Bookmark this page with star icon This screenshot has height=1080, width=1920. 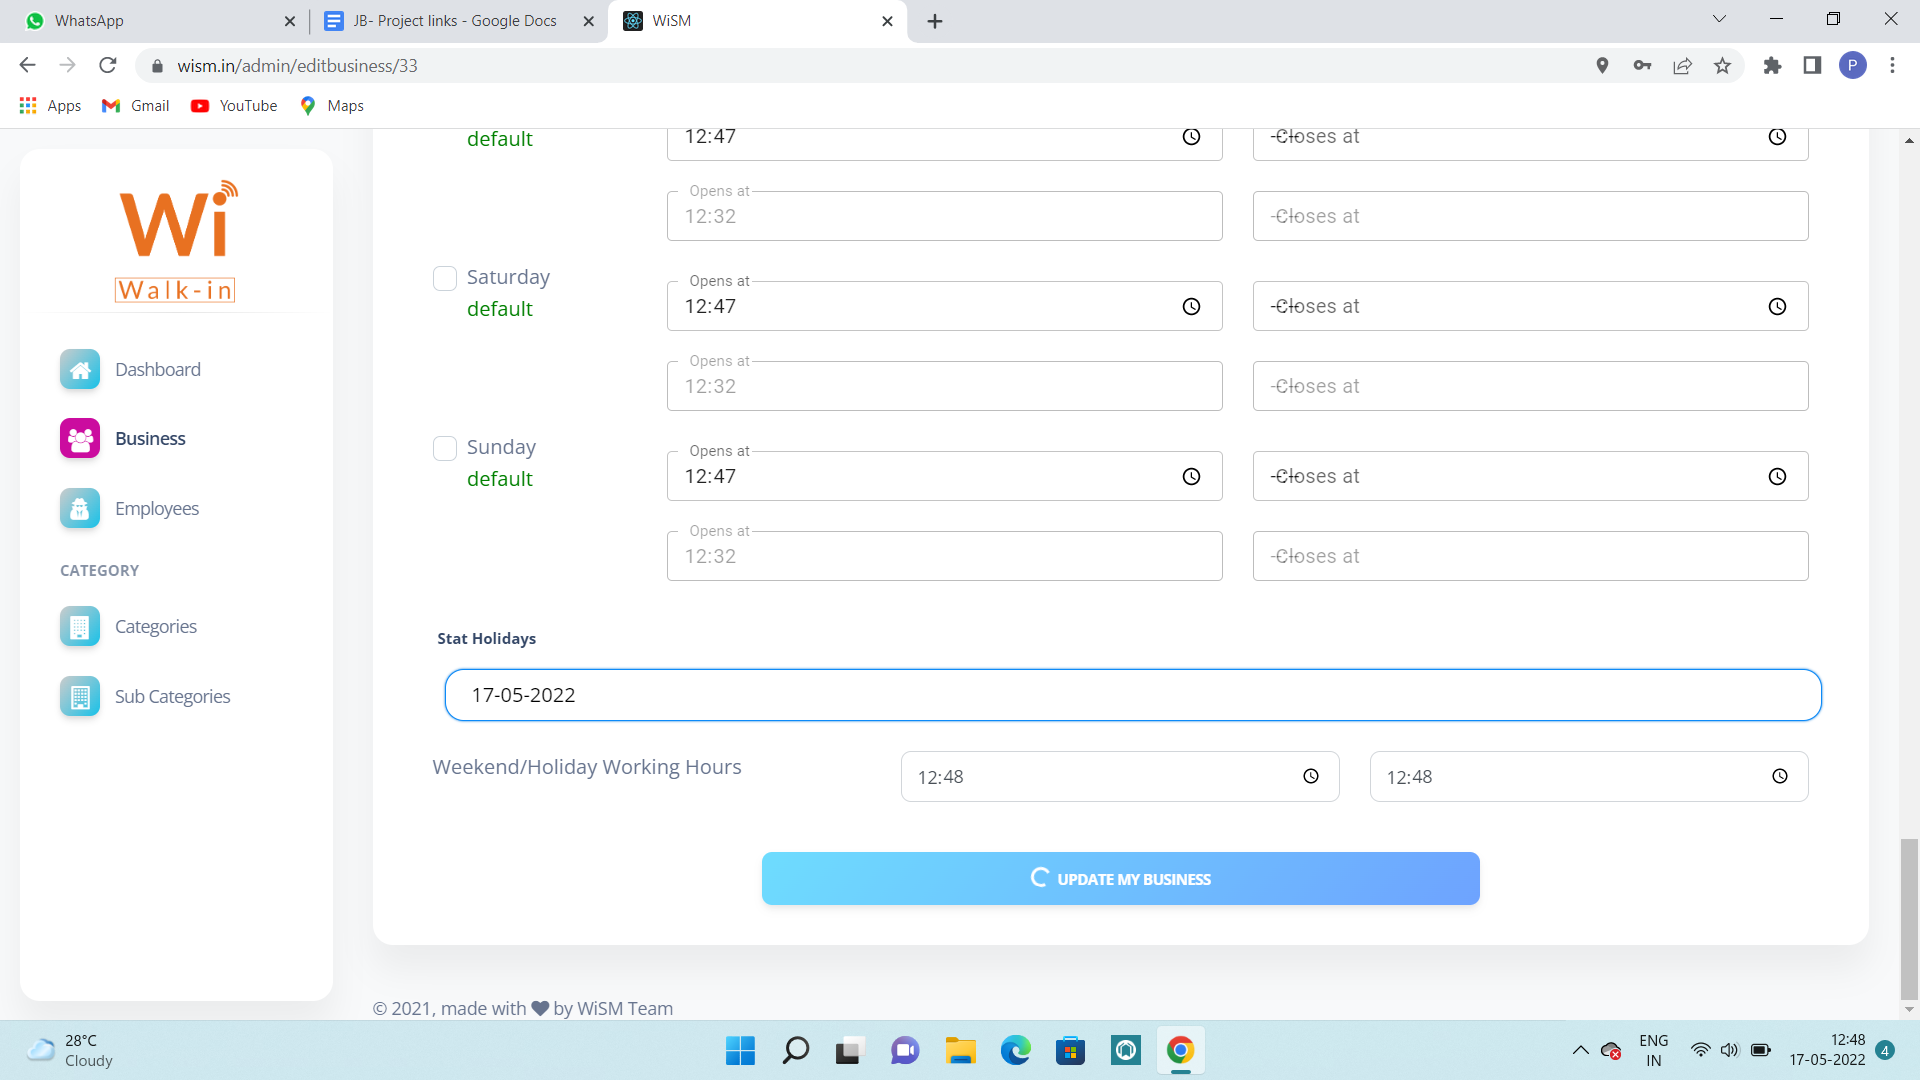pyautogui.click(x=1722, y=66)
